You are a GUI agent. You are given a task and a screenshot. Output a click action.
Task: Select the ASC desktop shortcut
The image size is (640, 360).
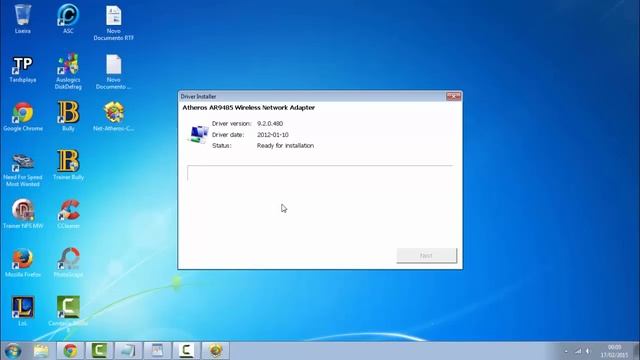[x=68, y=19]
